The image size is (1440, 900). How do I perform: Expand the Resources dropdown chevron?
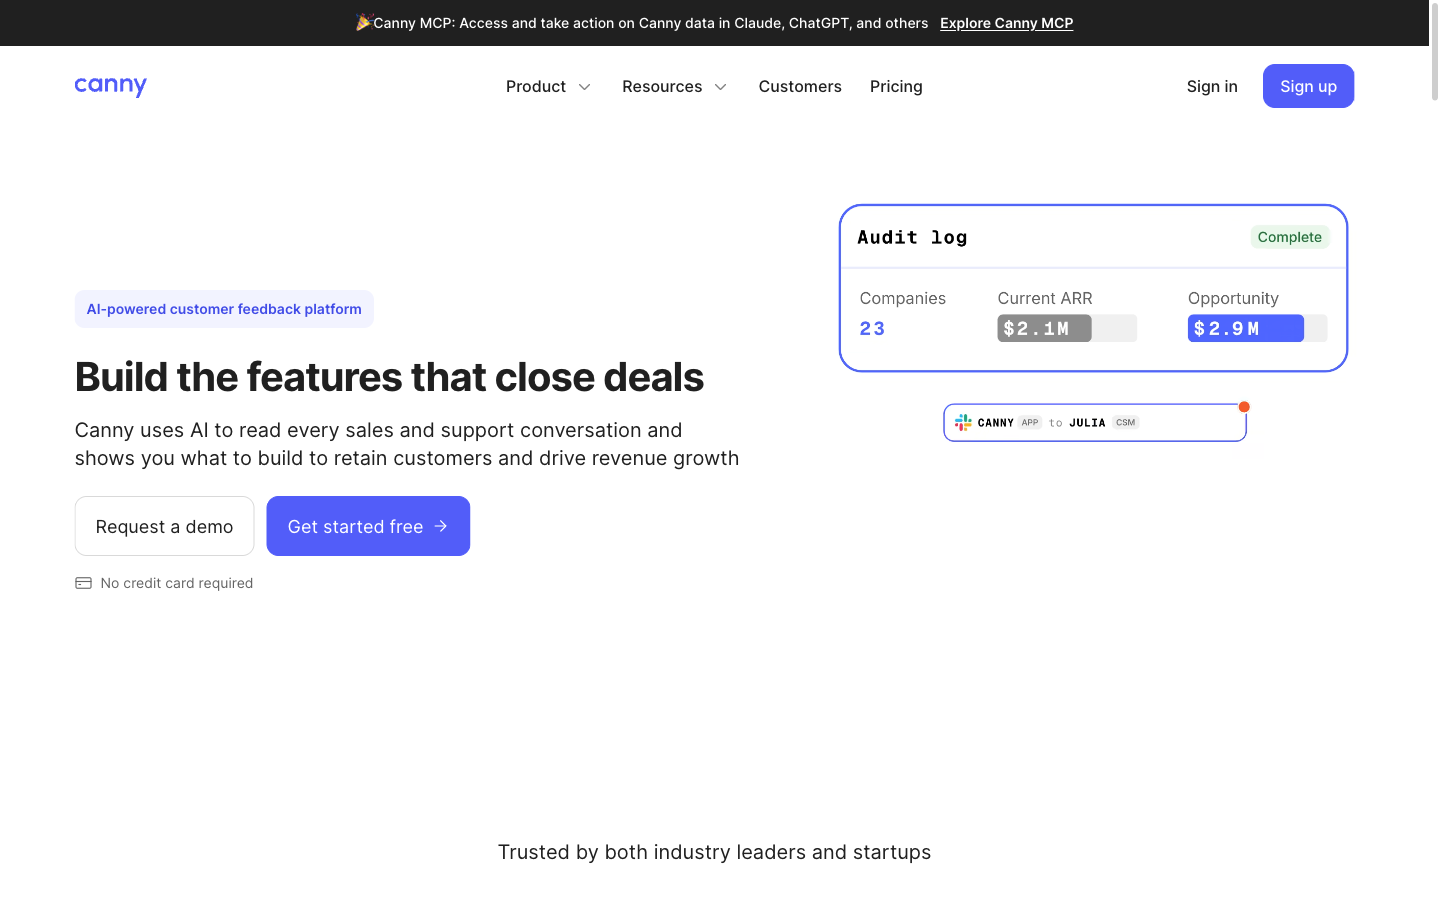point(720,87)
